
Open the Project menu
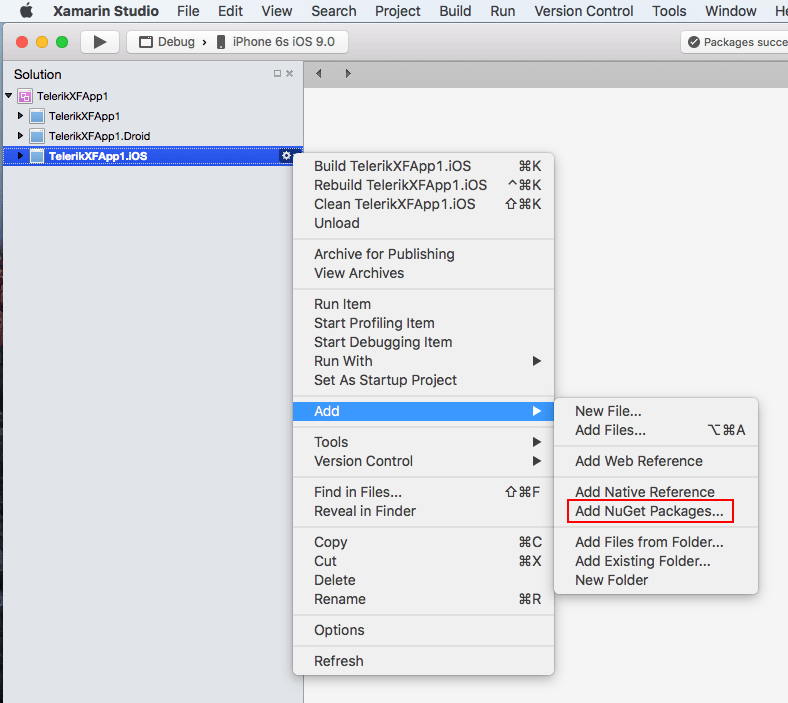(398, 11)
